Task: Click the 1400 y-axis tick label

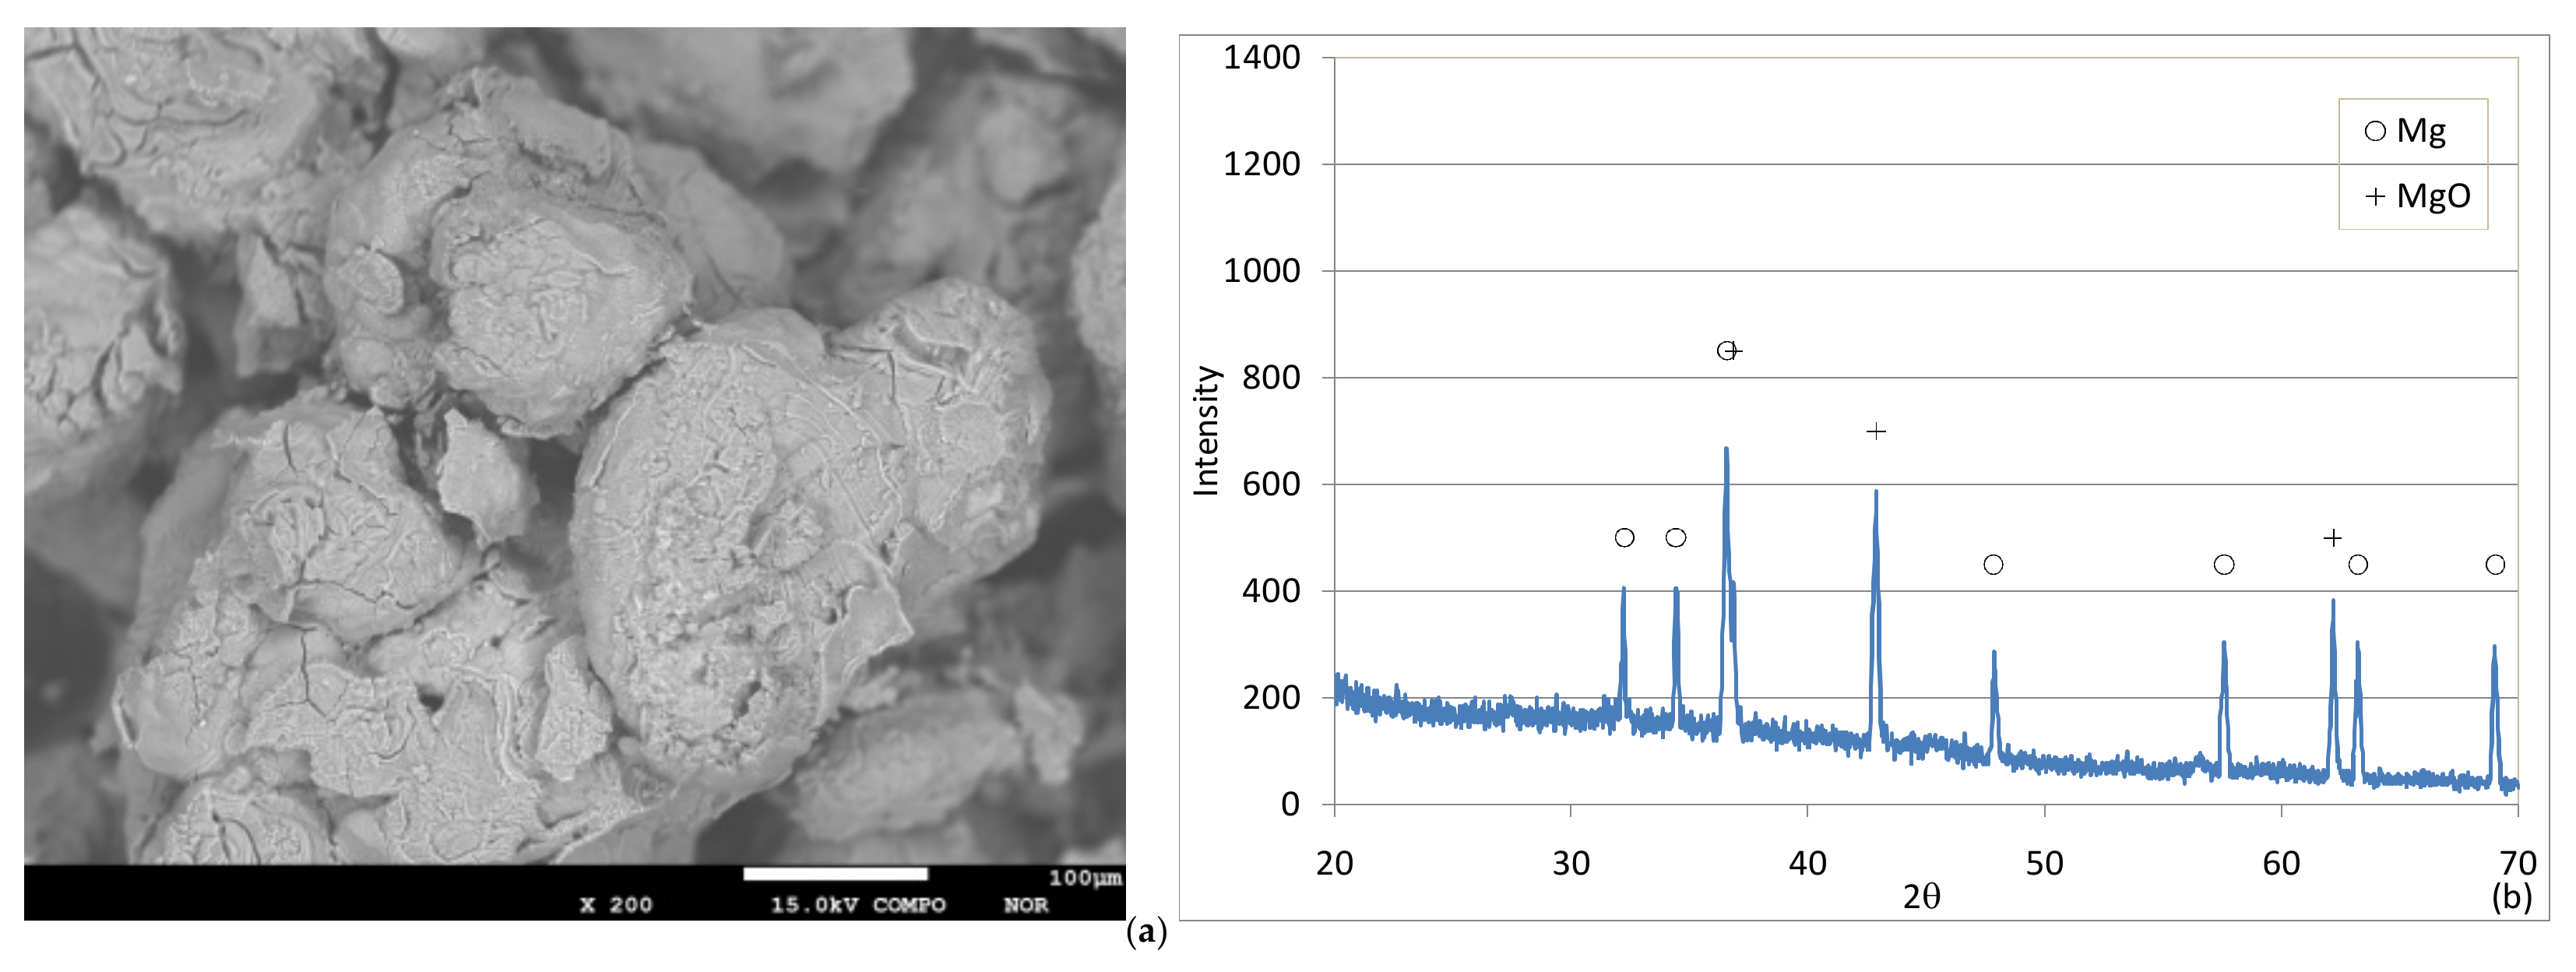Action: [x=1262, y=57]
